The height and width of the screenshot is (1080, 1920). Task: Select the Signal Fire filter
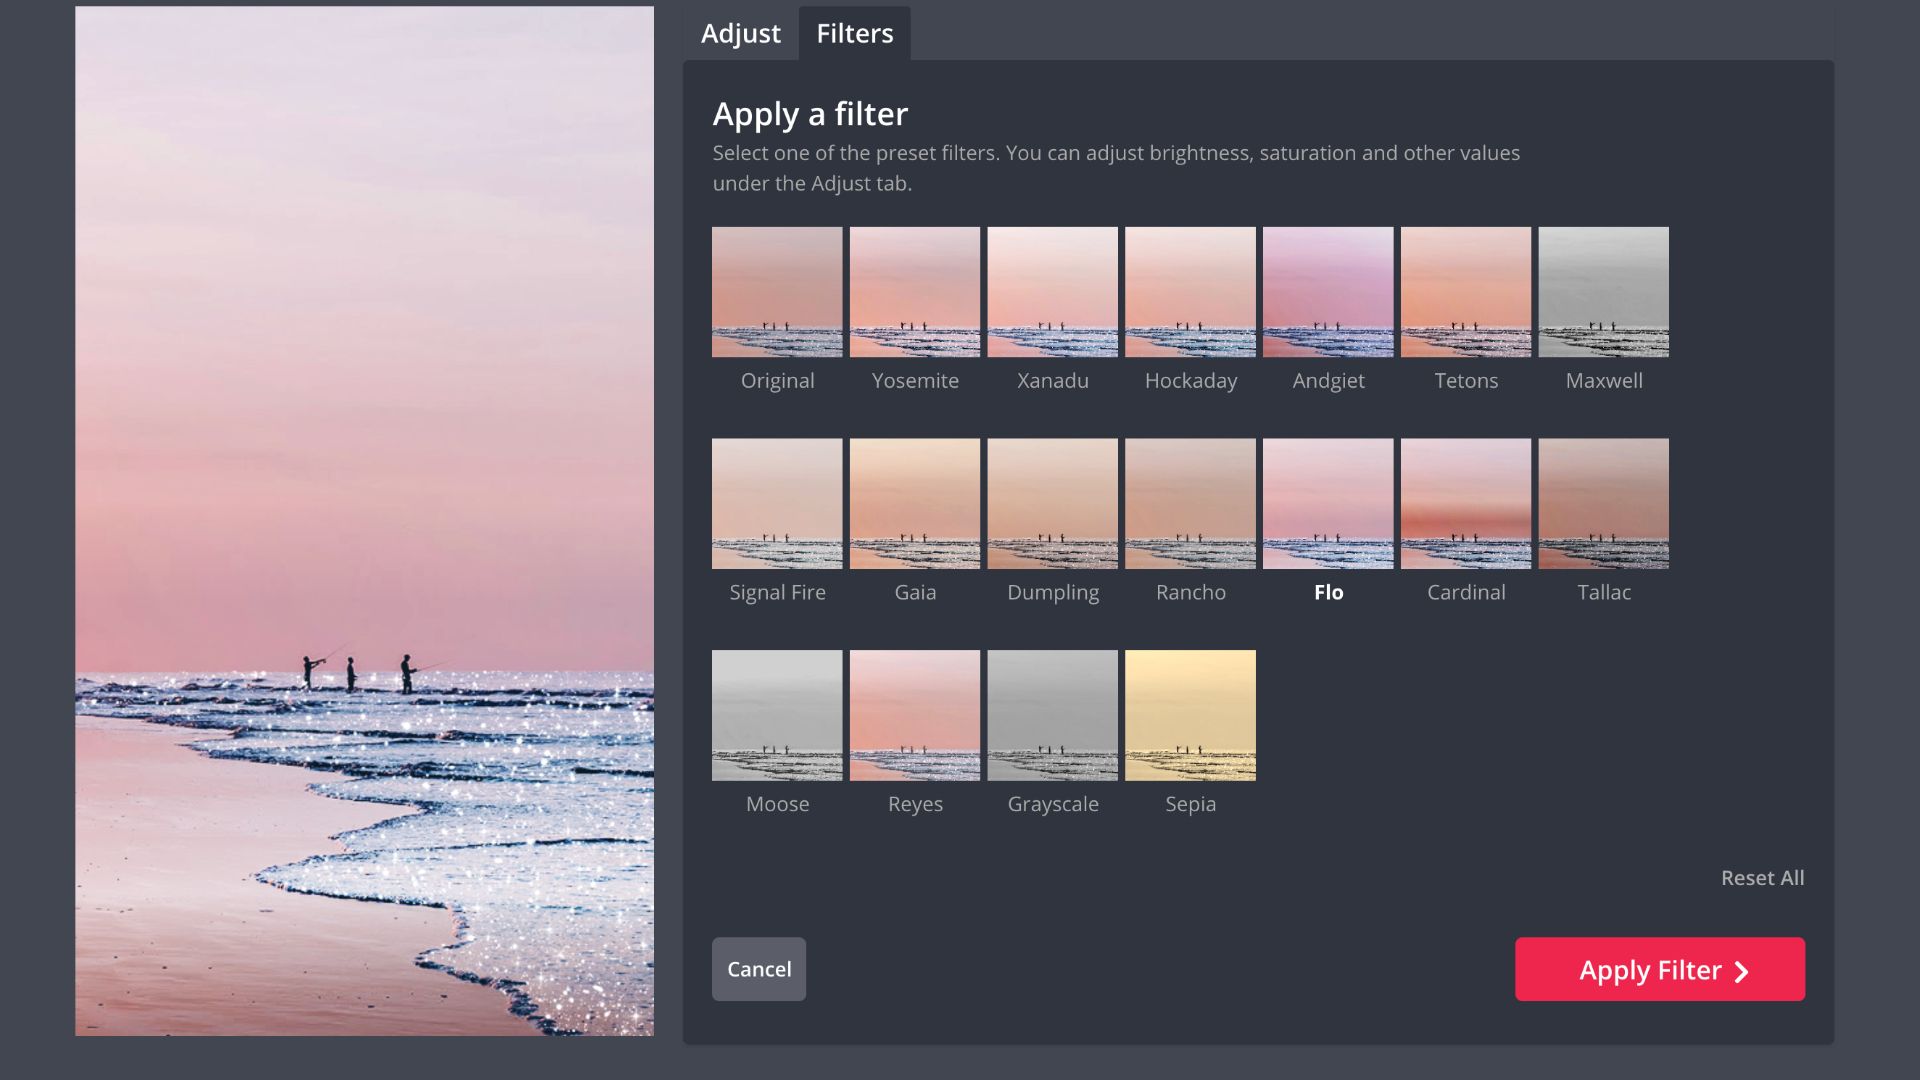(x=777, y=504)
